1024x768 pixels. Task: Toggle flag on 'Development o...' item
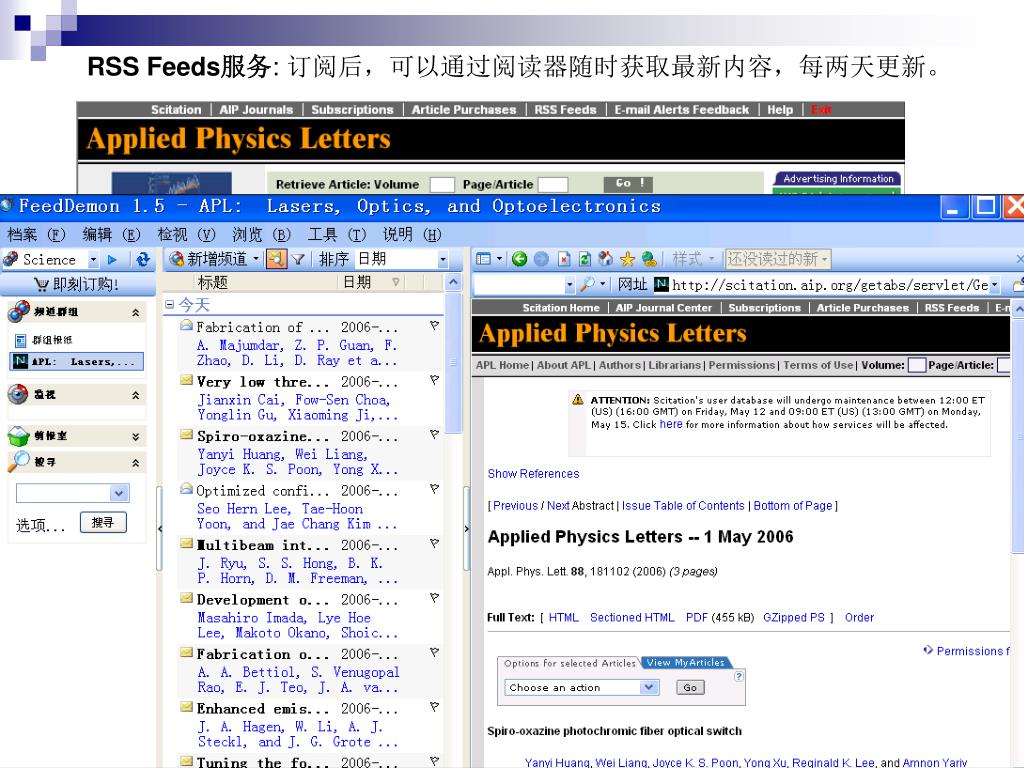pos(434,598)
